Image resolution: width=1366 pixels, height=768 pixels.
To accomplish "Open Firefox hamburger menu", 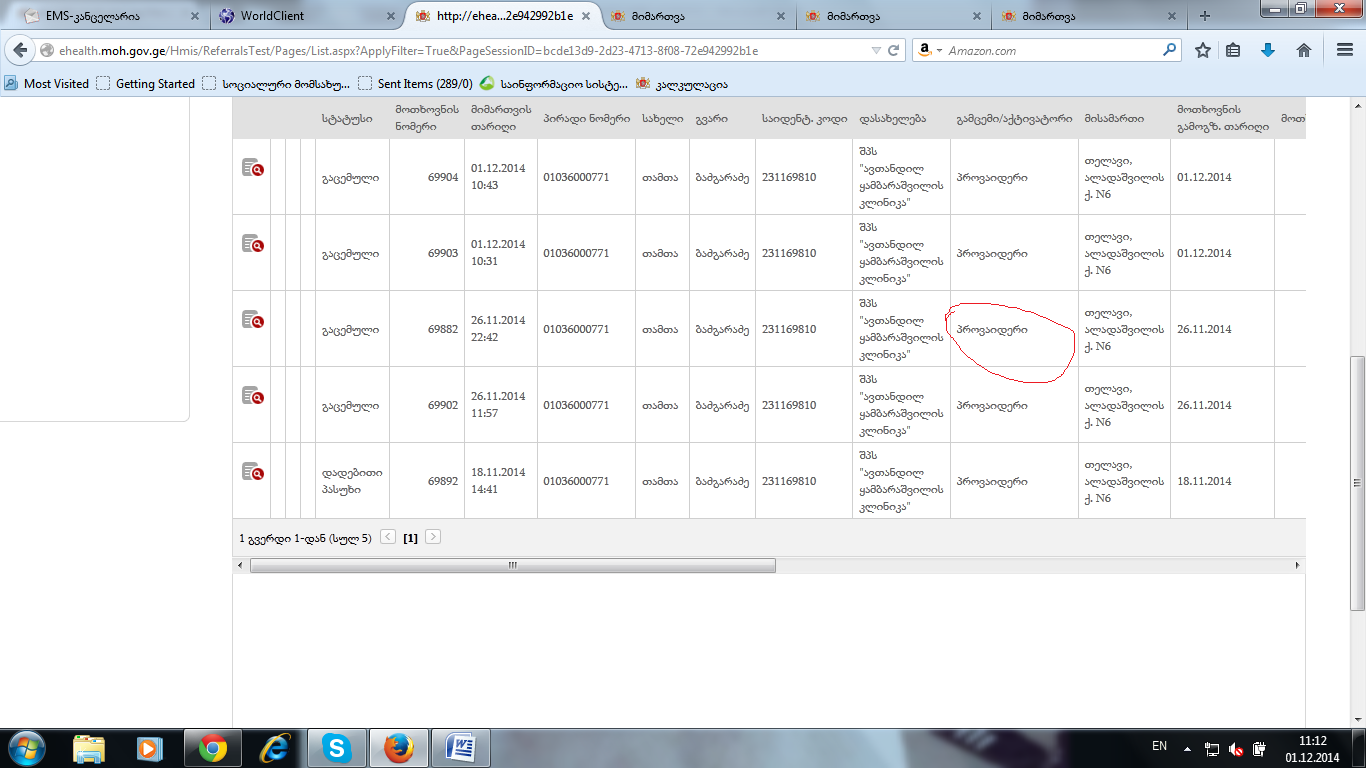I will (1345, 50).
